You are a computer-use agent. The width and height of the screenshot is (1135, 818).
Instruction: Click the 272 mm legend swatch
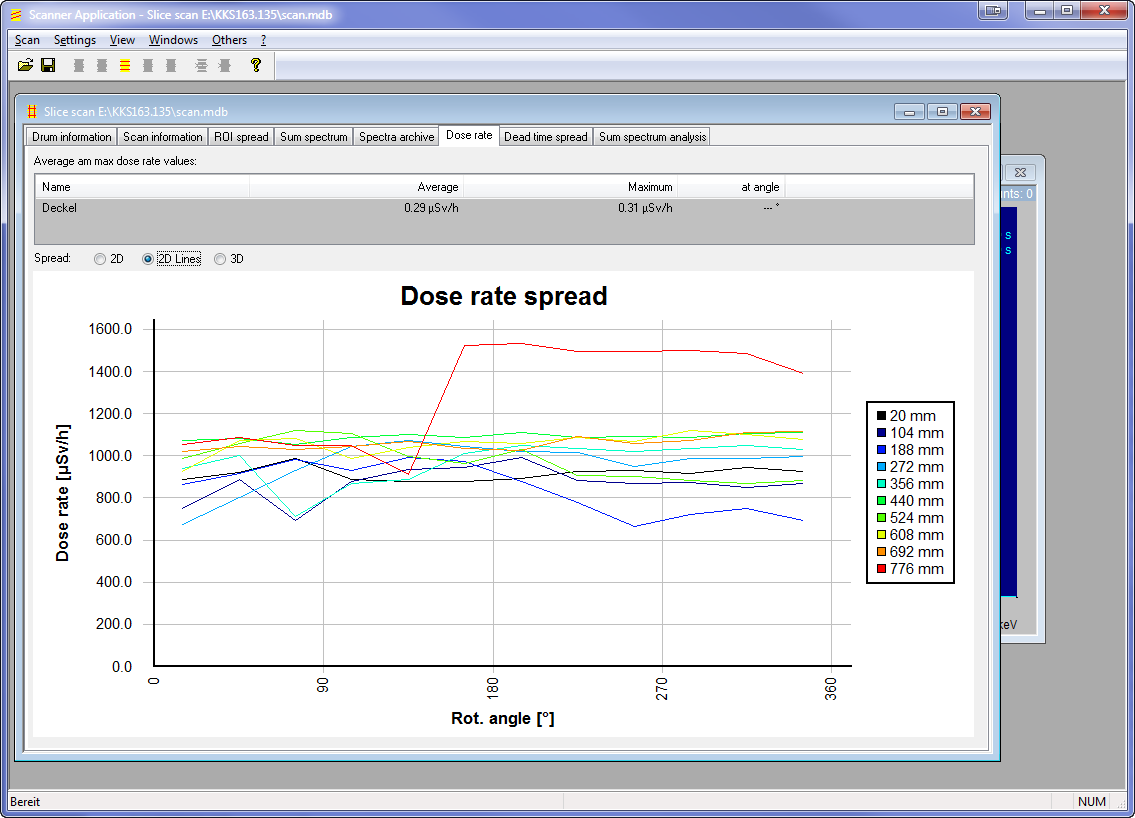[881, 467]
